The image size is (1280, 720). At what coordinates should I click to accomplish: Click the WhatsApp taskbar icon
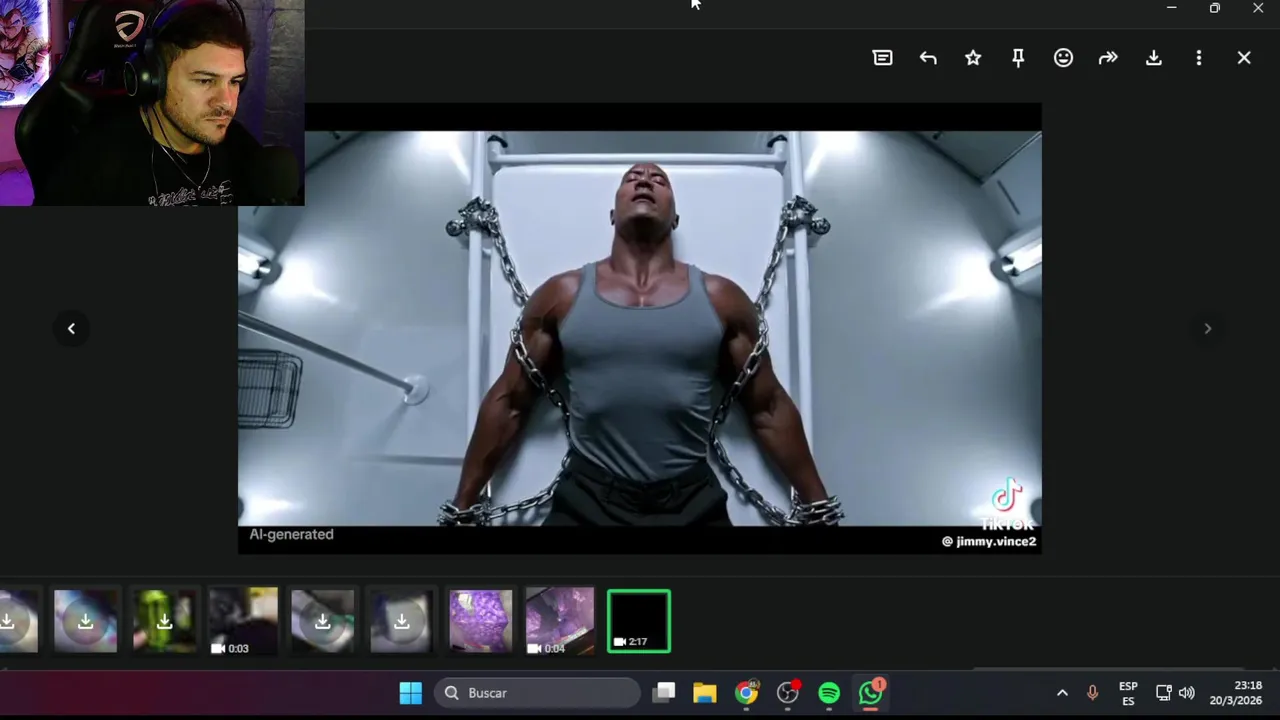coord(871,693)
